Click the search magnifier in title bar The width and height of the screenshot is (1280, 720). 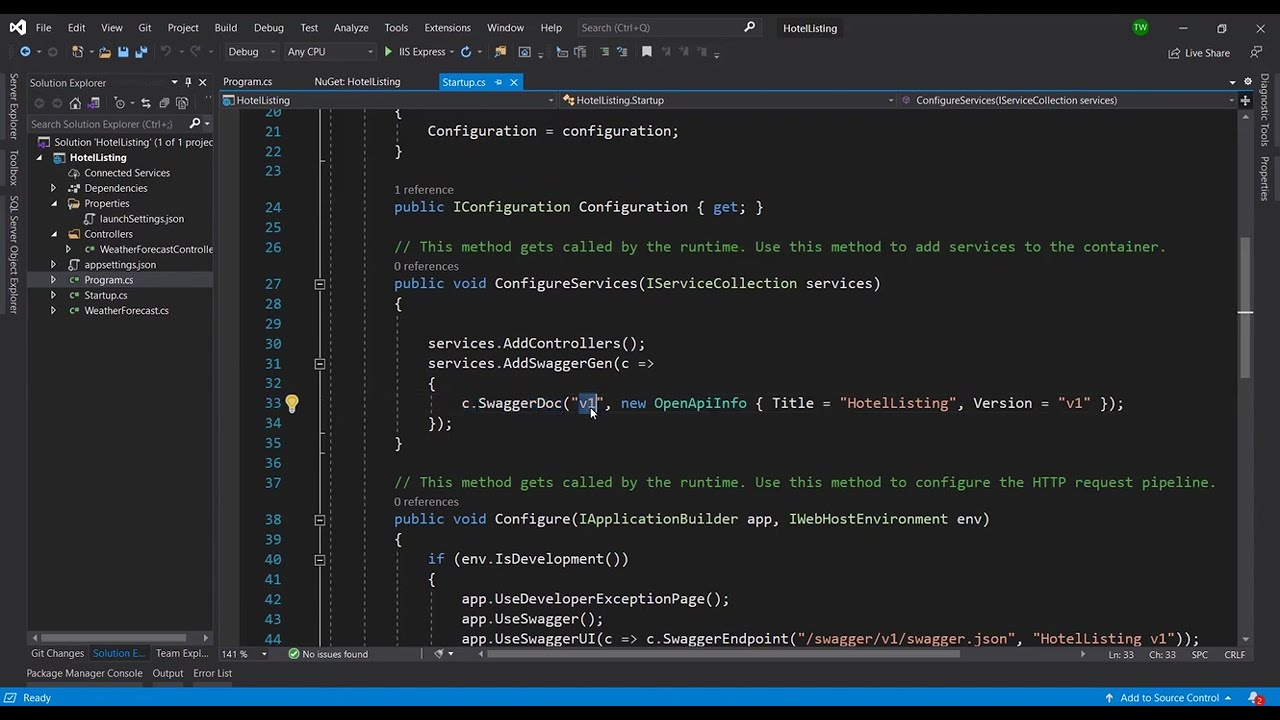[x=750, y=27]
